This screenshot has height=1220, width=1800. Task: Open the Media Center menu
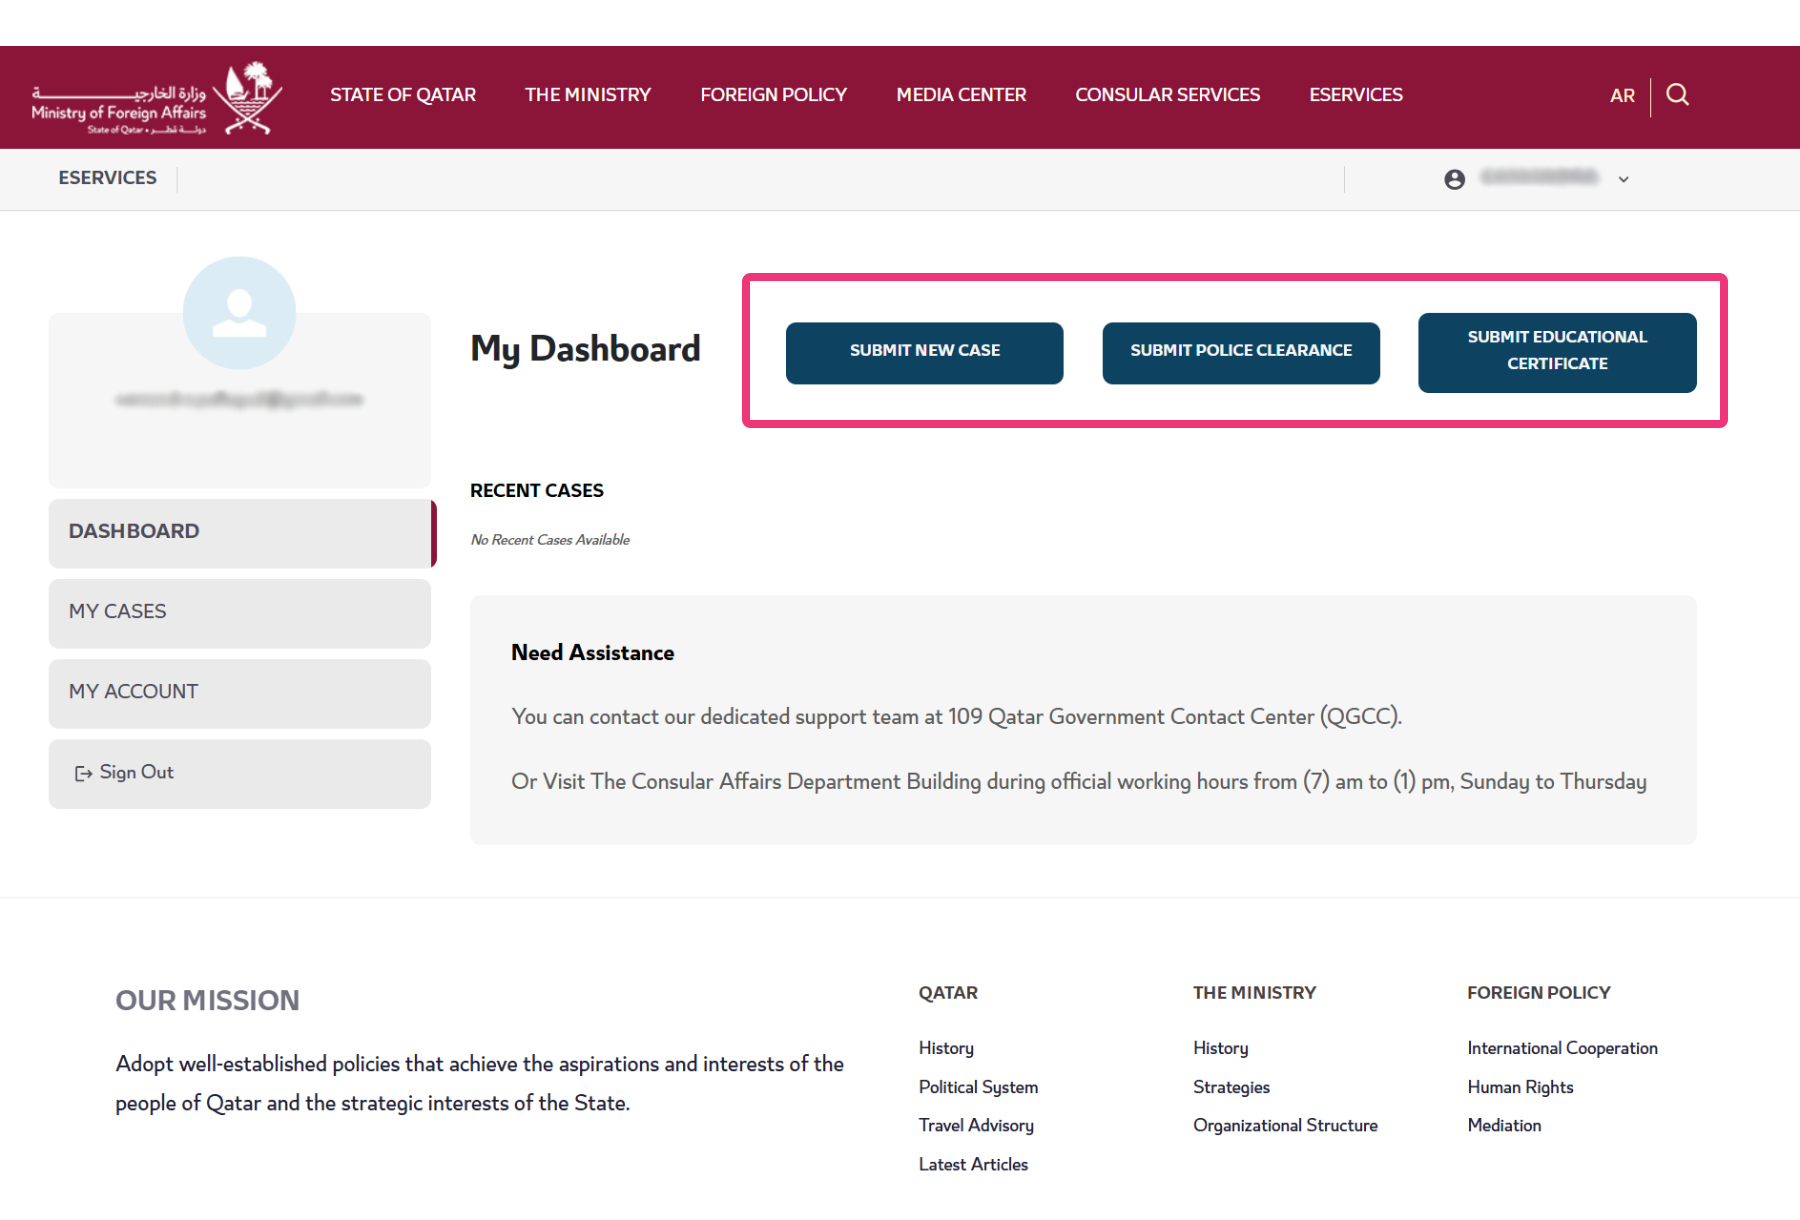point(960,95)
